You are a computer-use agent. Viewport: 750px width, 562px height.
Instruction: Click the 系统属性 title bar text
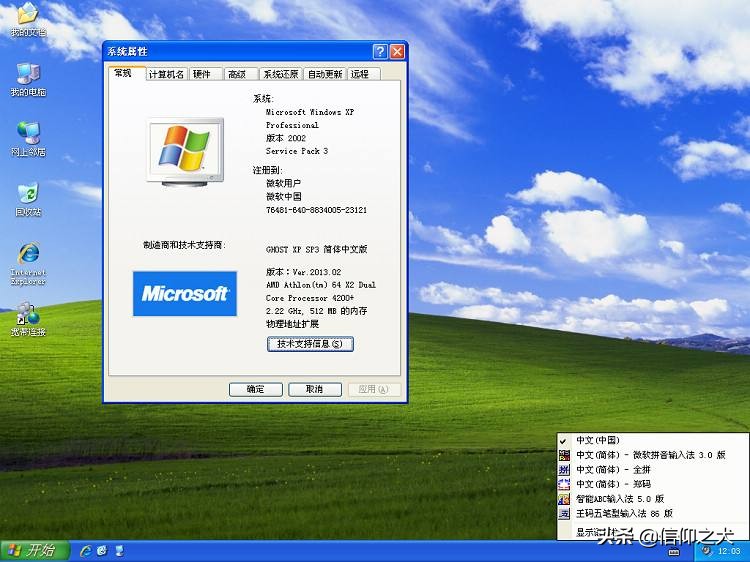(x=127, y=52)
